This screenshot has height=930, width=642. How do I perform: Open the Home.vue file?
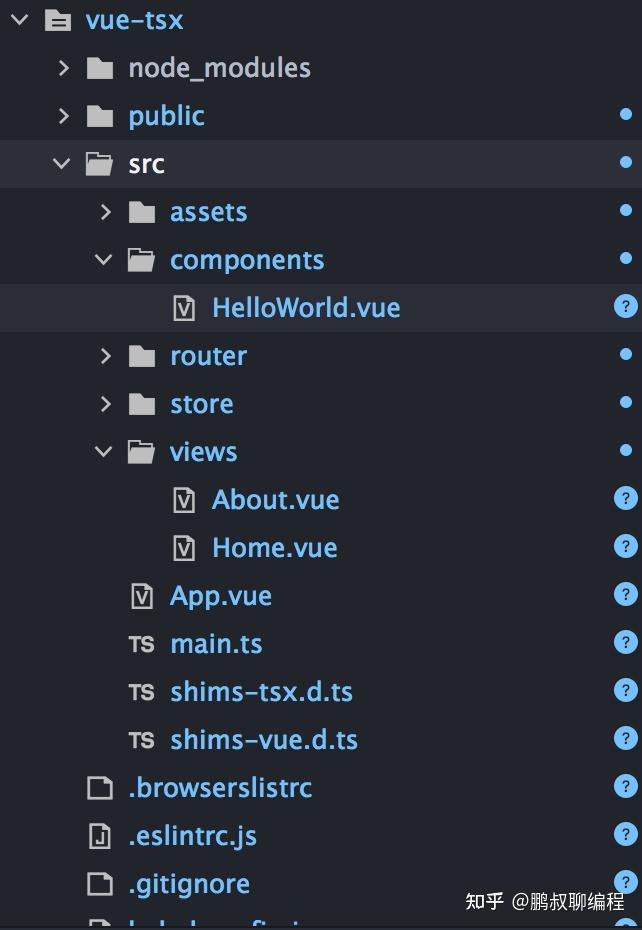274,548
